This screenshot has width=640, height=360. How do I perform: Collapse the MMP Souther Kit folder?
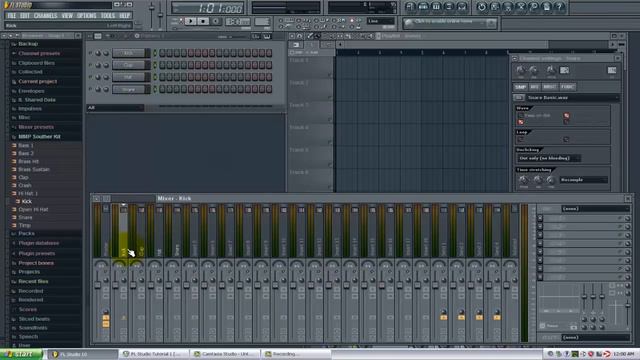[x=39, y=137]
